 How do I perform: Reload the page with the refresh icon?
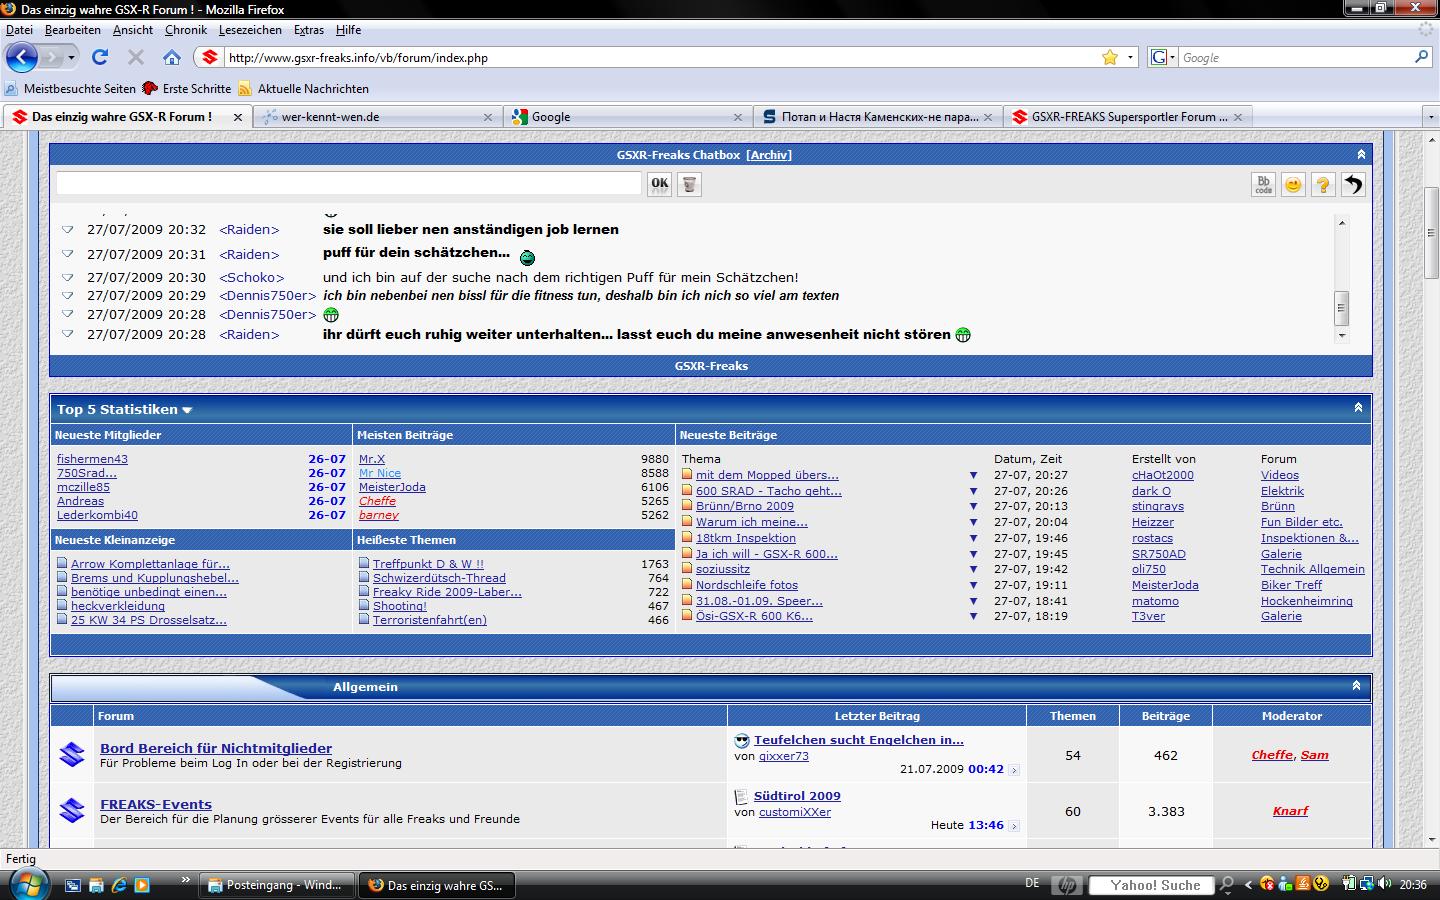tap(100, 57)
